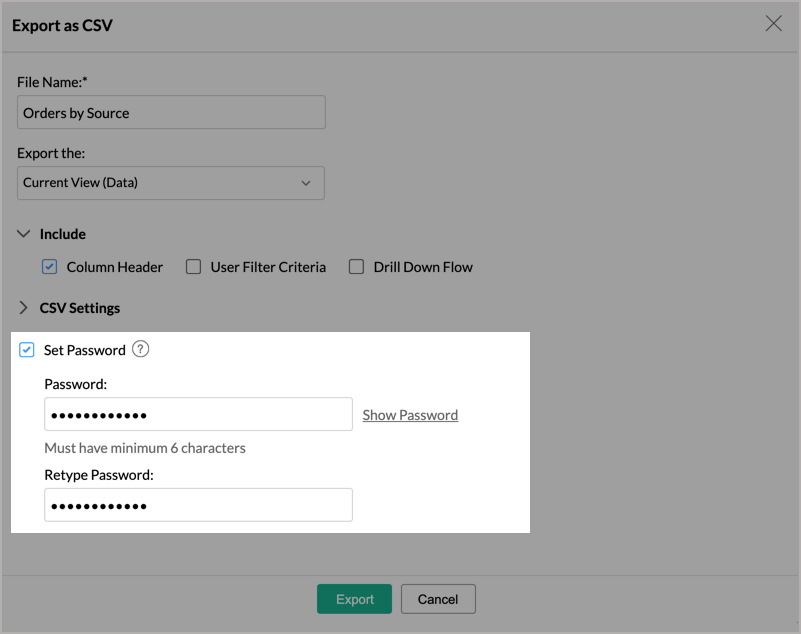The width and height of the screenshot is (801, 634).
Task: Close the Export as CSV dialog
Action: tap(773, 24)
